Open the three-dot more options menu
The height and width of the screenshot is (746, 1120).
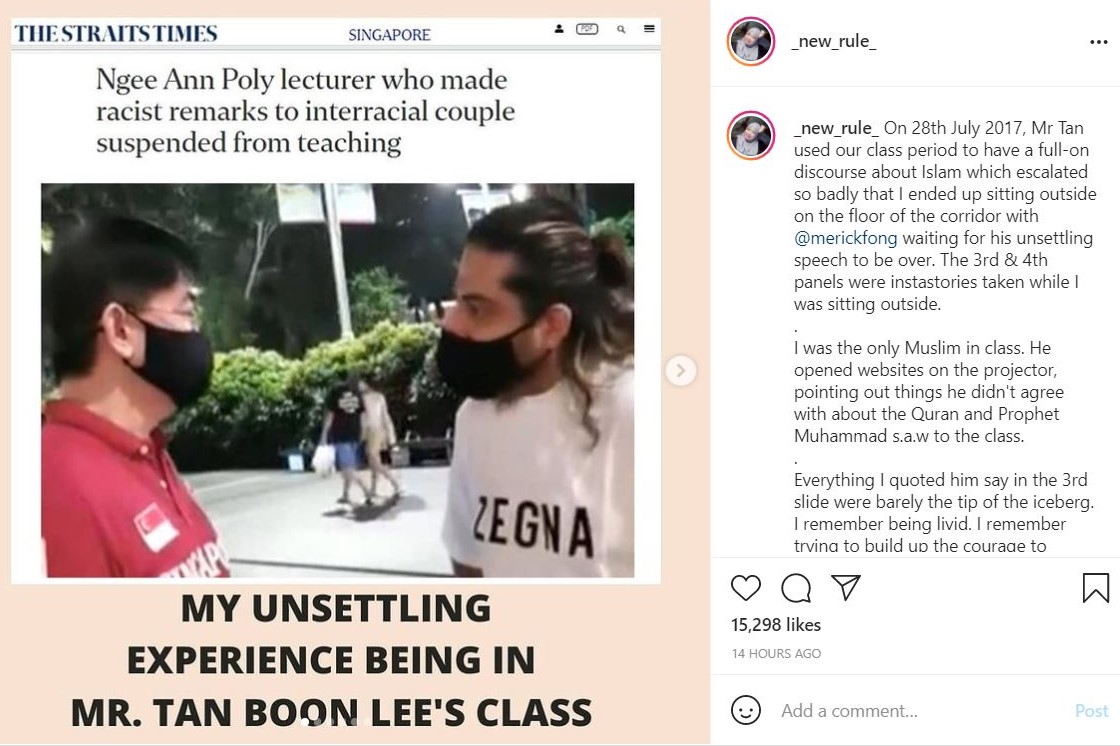point(1099,42)
